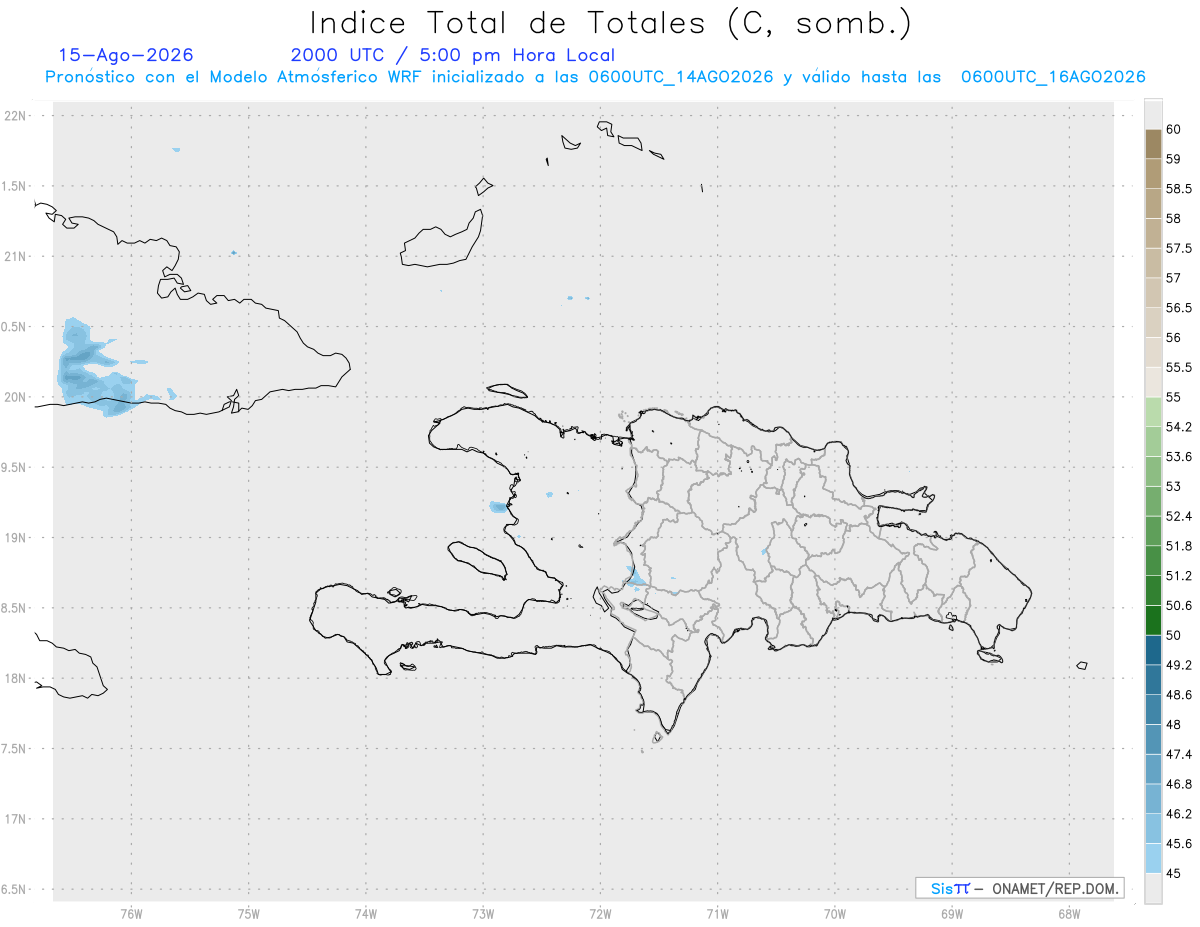Click the 'Pronóstico con el Modelo Atmosferico WRF' line
Image resolution: width=1200 pixels, height=927 pixels.
point(595,77)
